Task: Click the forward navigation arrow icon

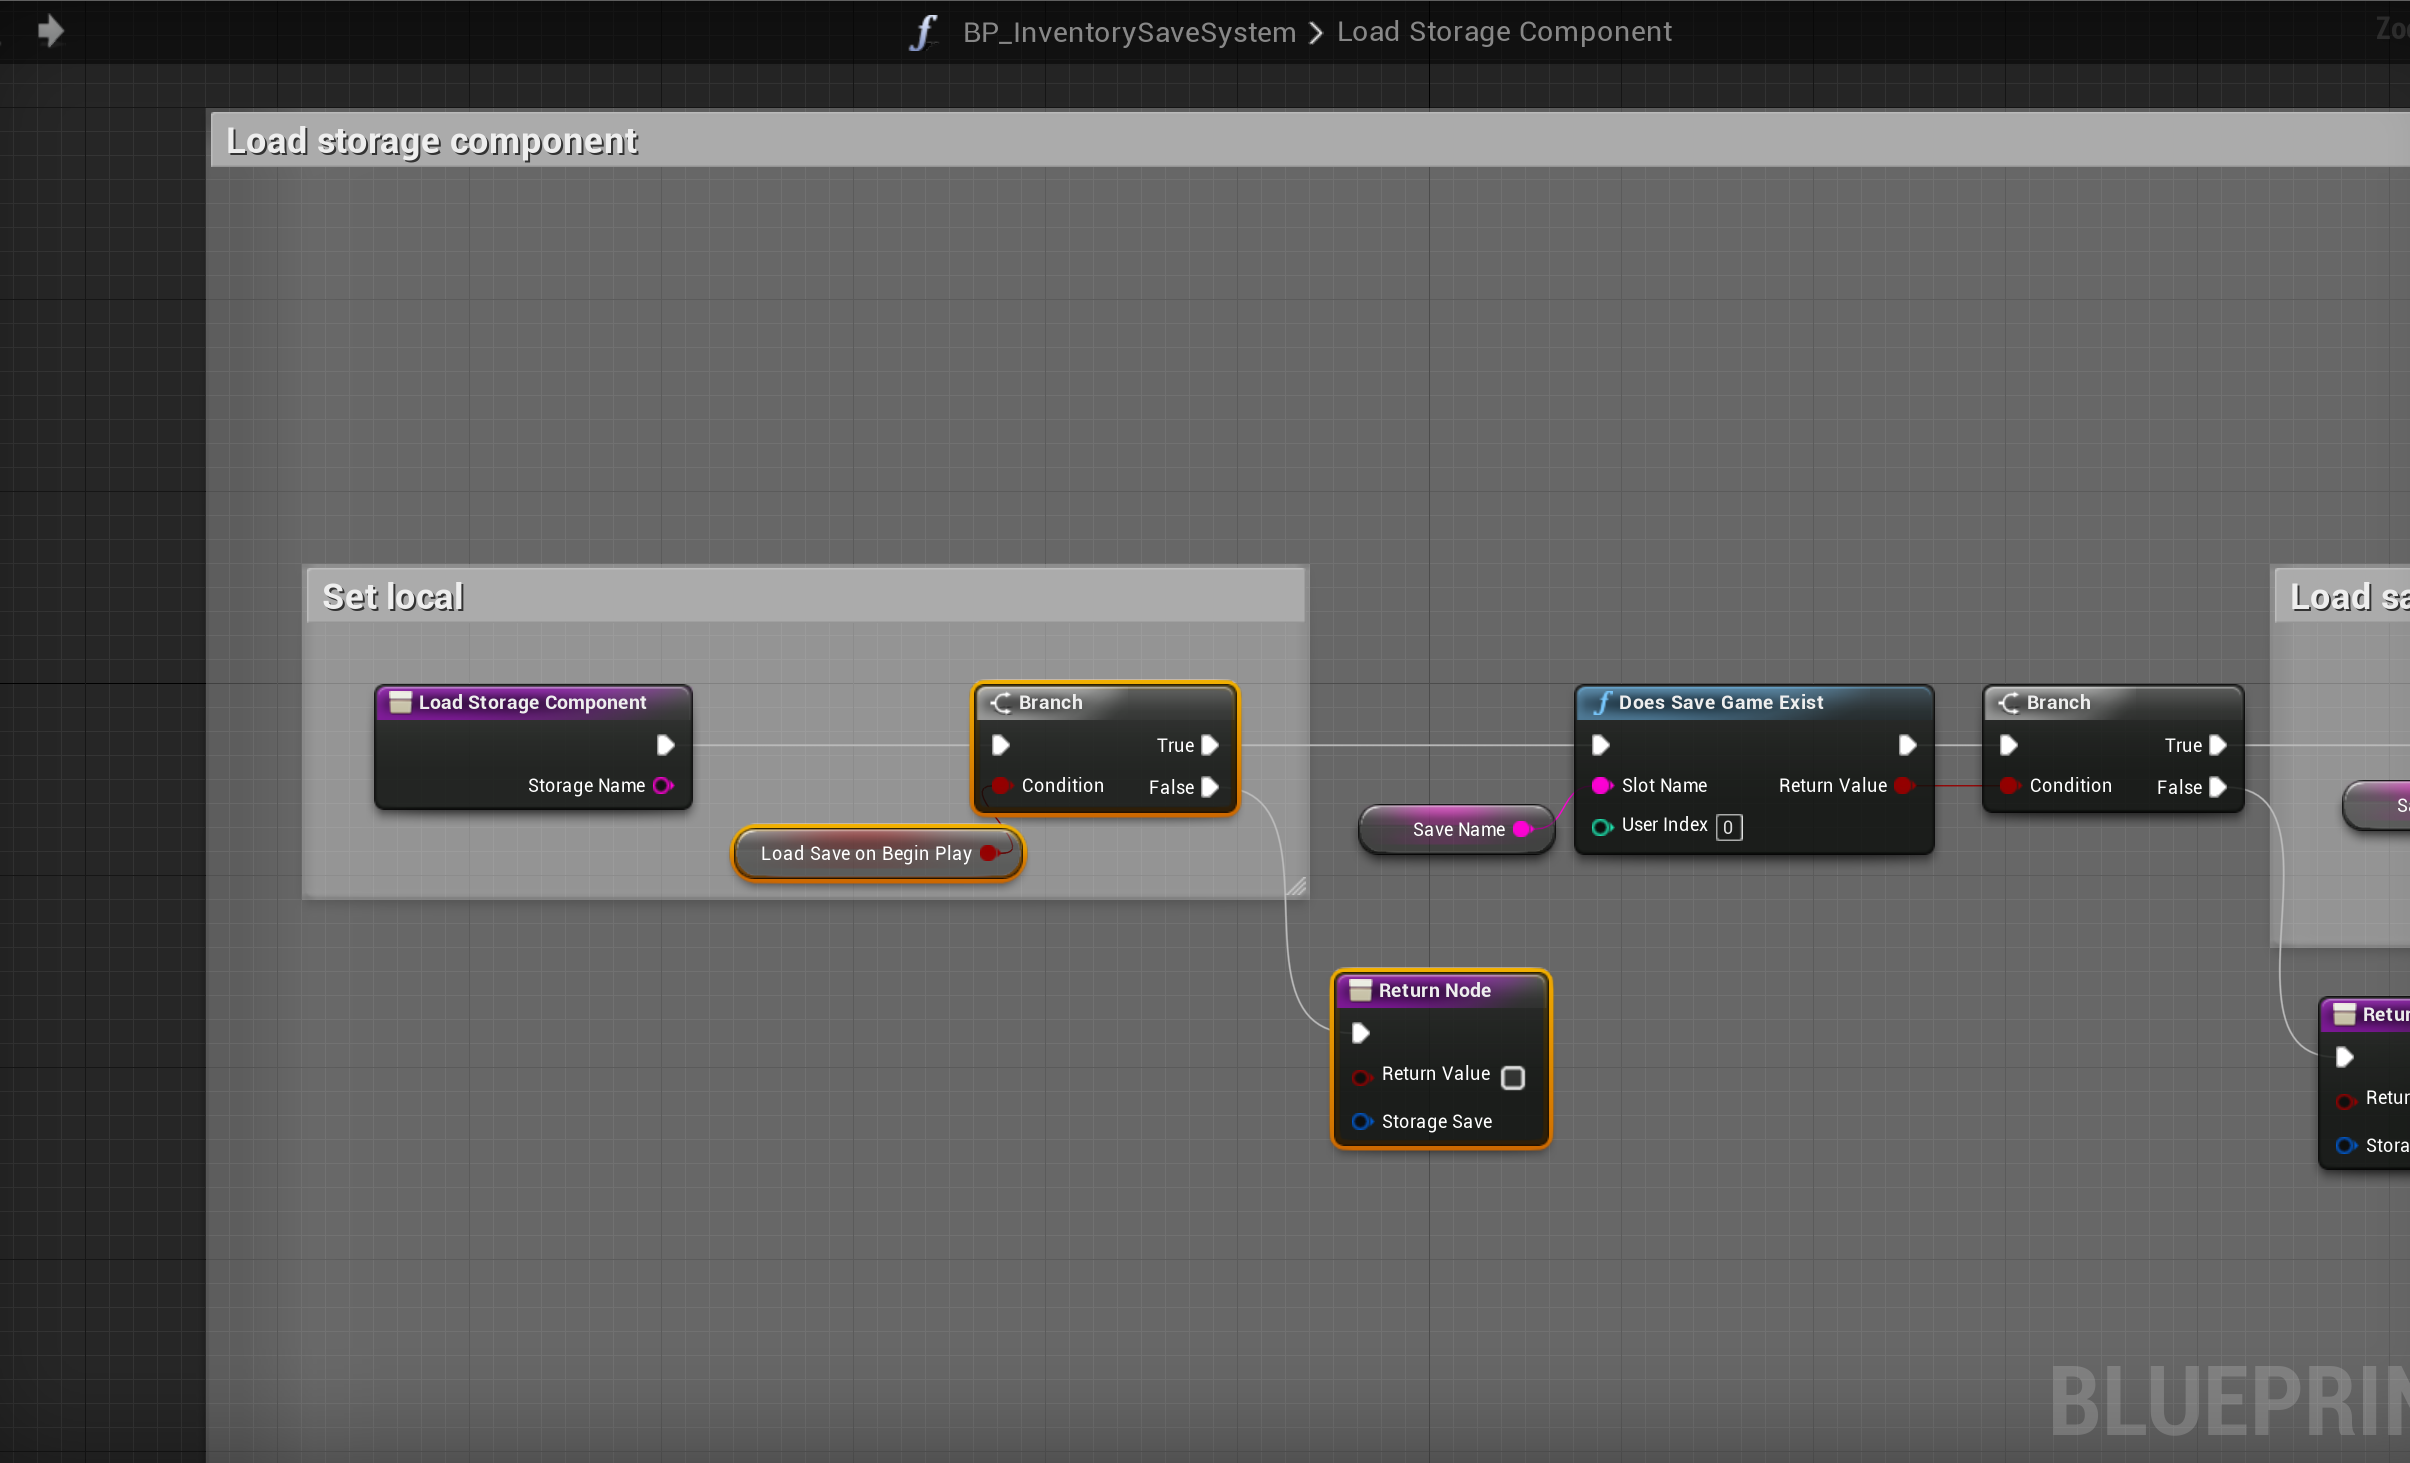Action: coord(50,31)
